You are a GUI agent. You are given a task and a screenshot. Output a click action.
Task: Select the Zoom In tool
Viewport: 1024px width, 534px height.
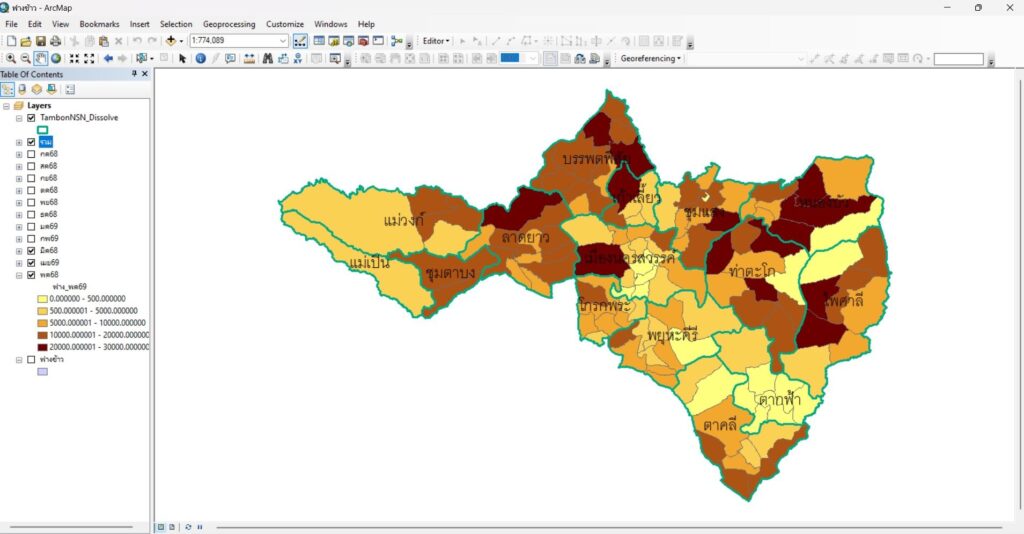[x=10, y=58]
